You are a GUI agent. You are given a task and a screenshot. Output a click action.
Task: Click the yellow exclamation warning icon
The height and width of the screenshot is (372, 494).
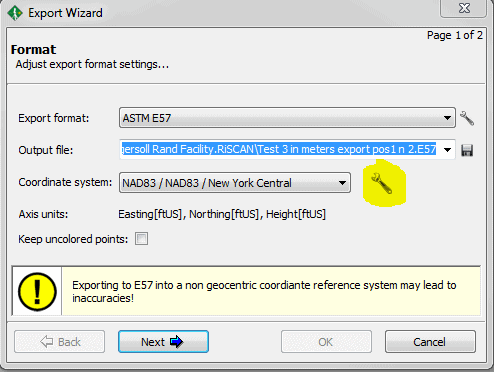point(37,291)
